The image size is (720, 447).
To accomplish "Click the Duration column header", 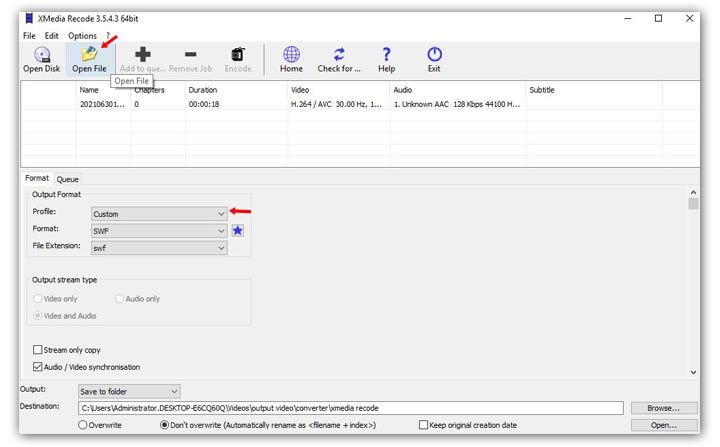I will 202,90.
